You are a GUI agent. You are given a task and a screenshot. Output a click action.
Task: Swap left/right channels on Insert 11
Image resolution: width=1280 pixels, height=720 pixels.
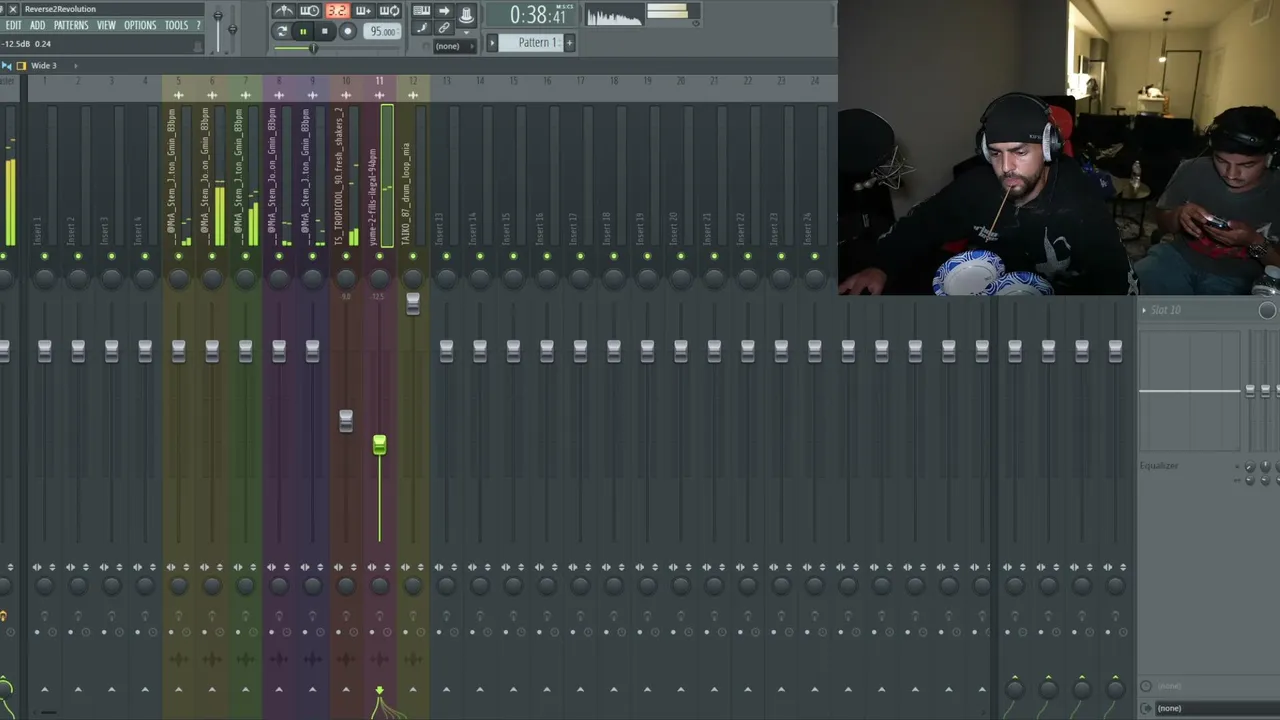pos(373,567)
